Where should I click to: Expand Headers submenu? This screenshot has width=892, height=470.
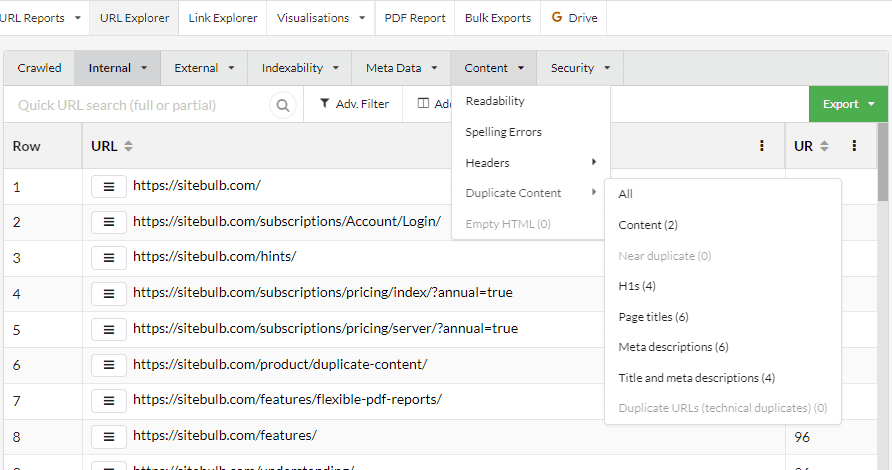point(531,163)
